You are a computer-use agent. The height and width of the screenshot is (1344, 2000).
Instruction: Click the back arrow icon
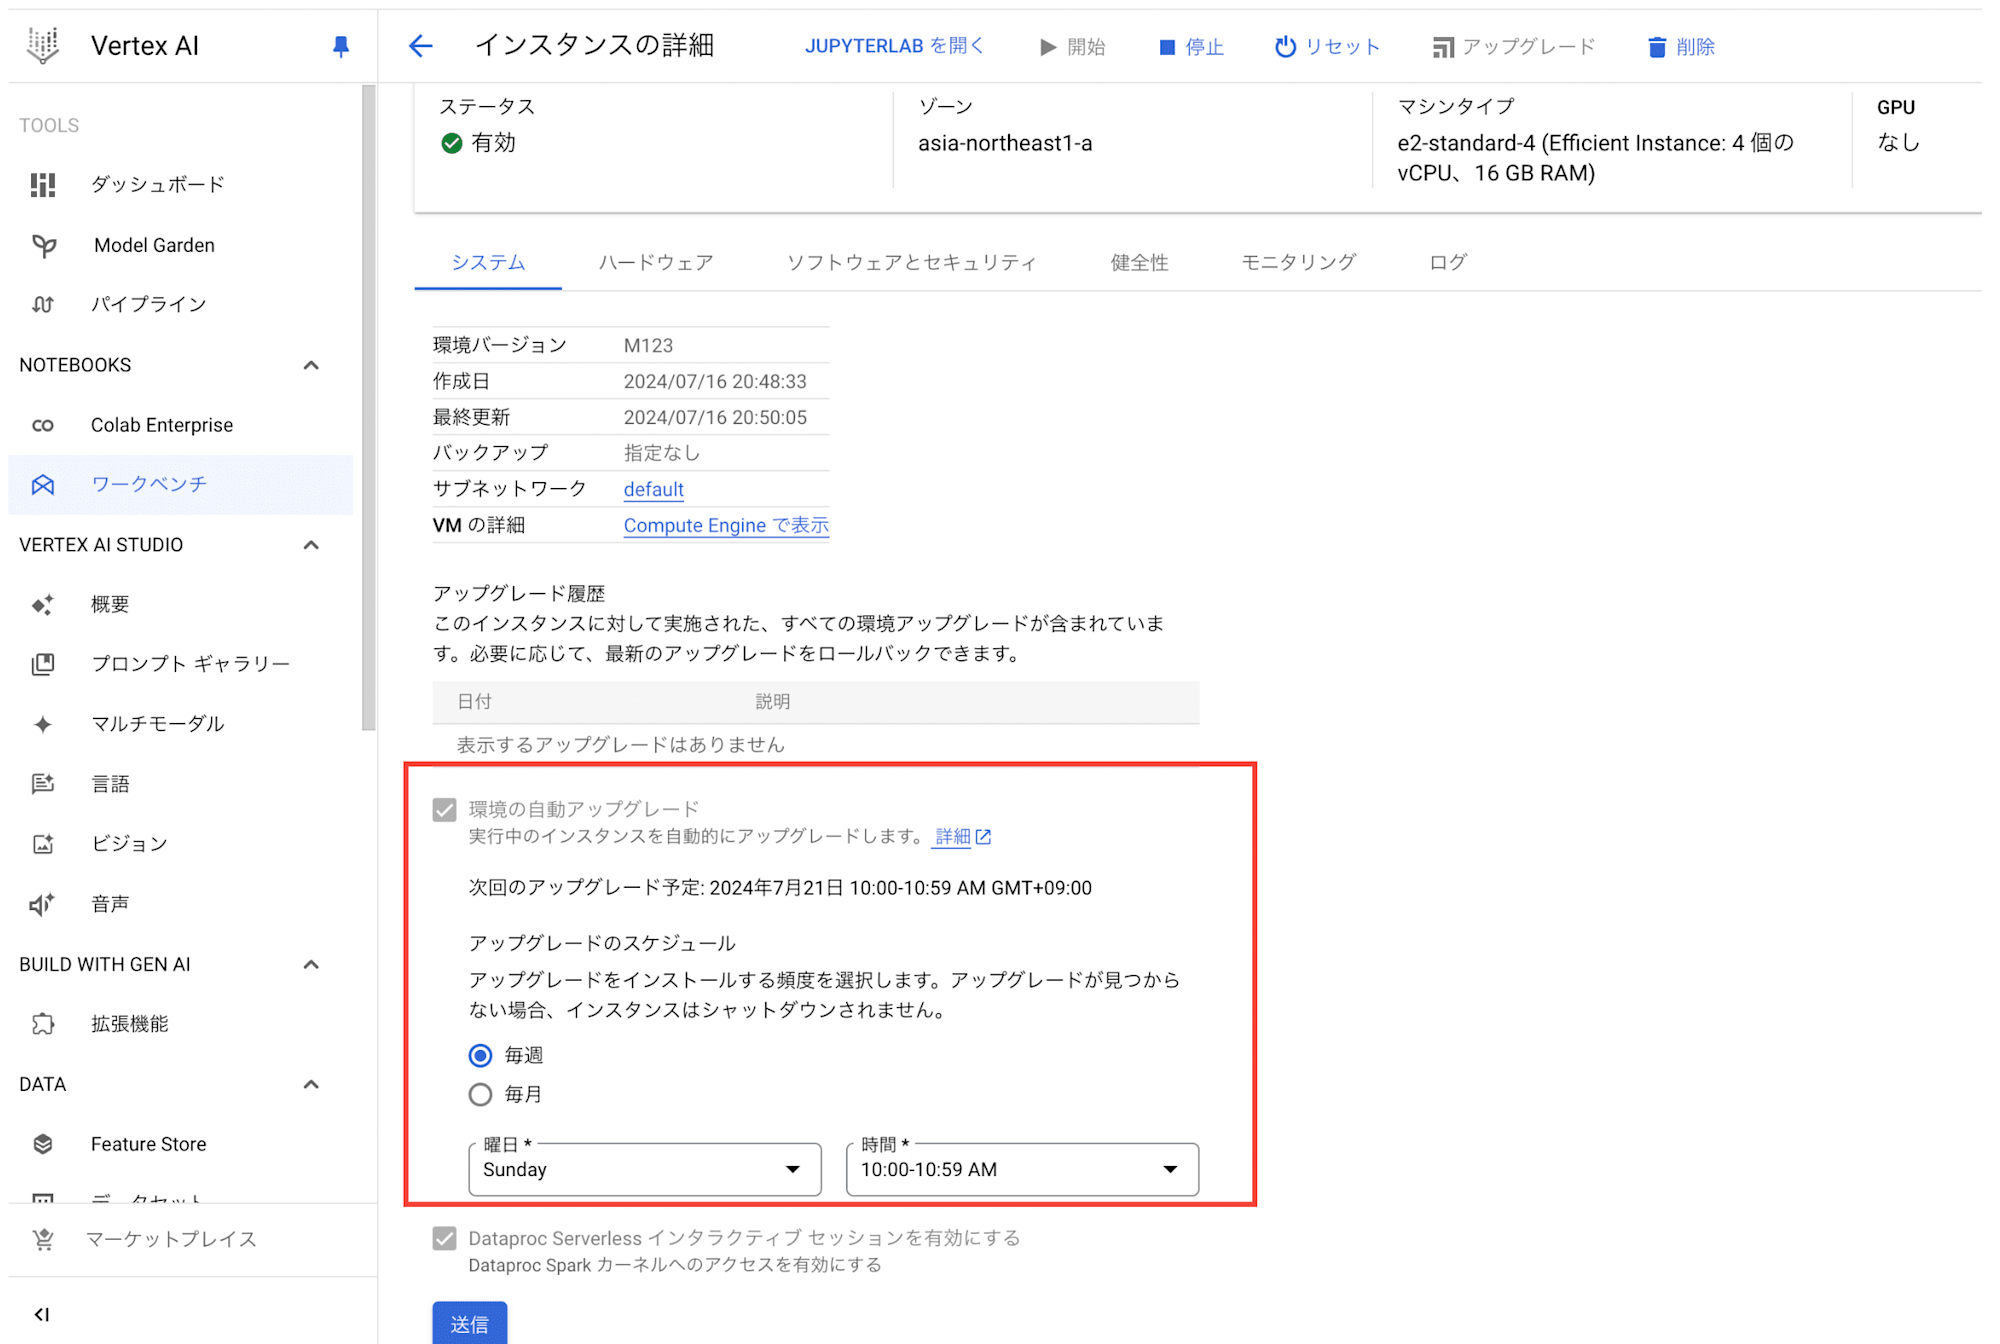pyautogui.click(x=421, y=46)
